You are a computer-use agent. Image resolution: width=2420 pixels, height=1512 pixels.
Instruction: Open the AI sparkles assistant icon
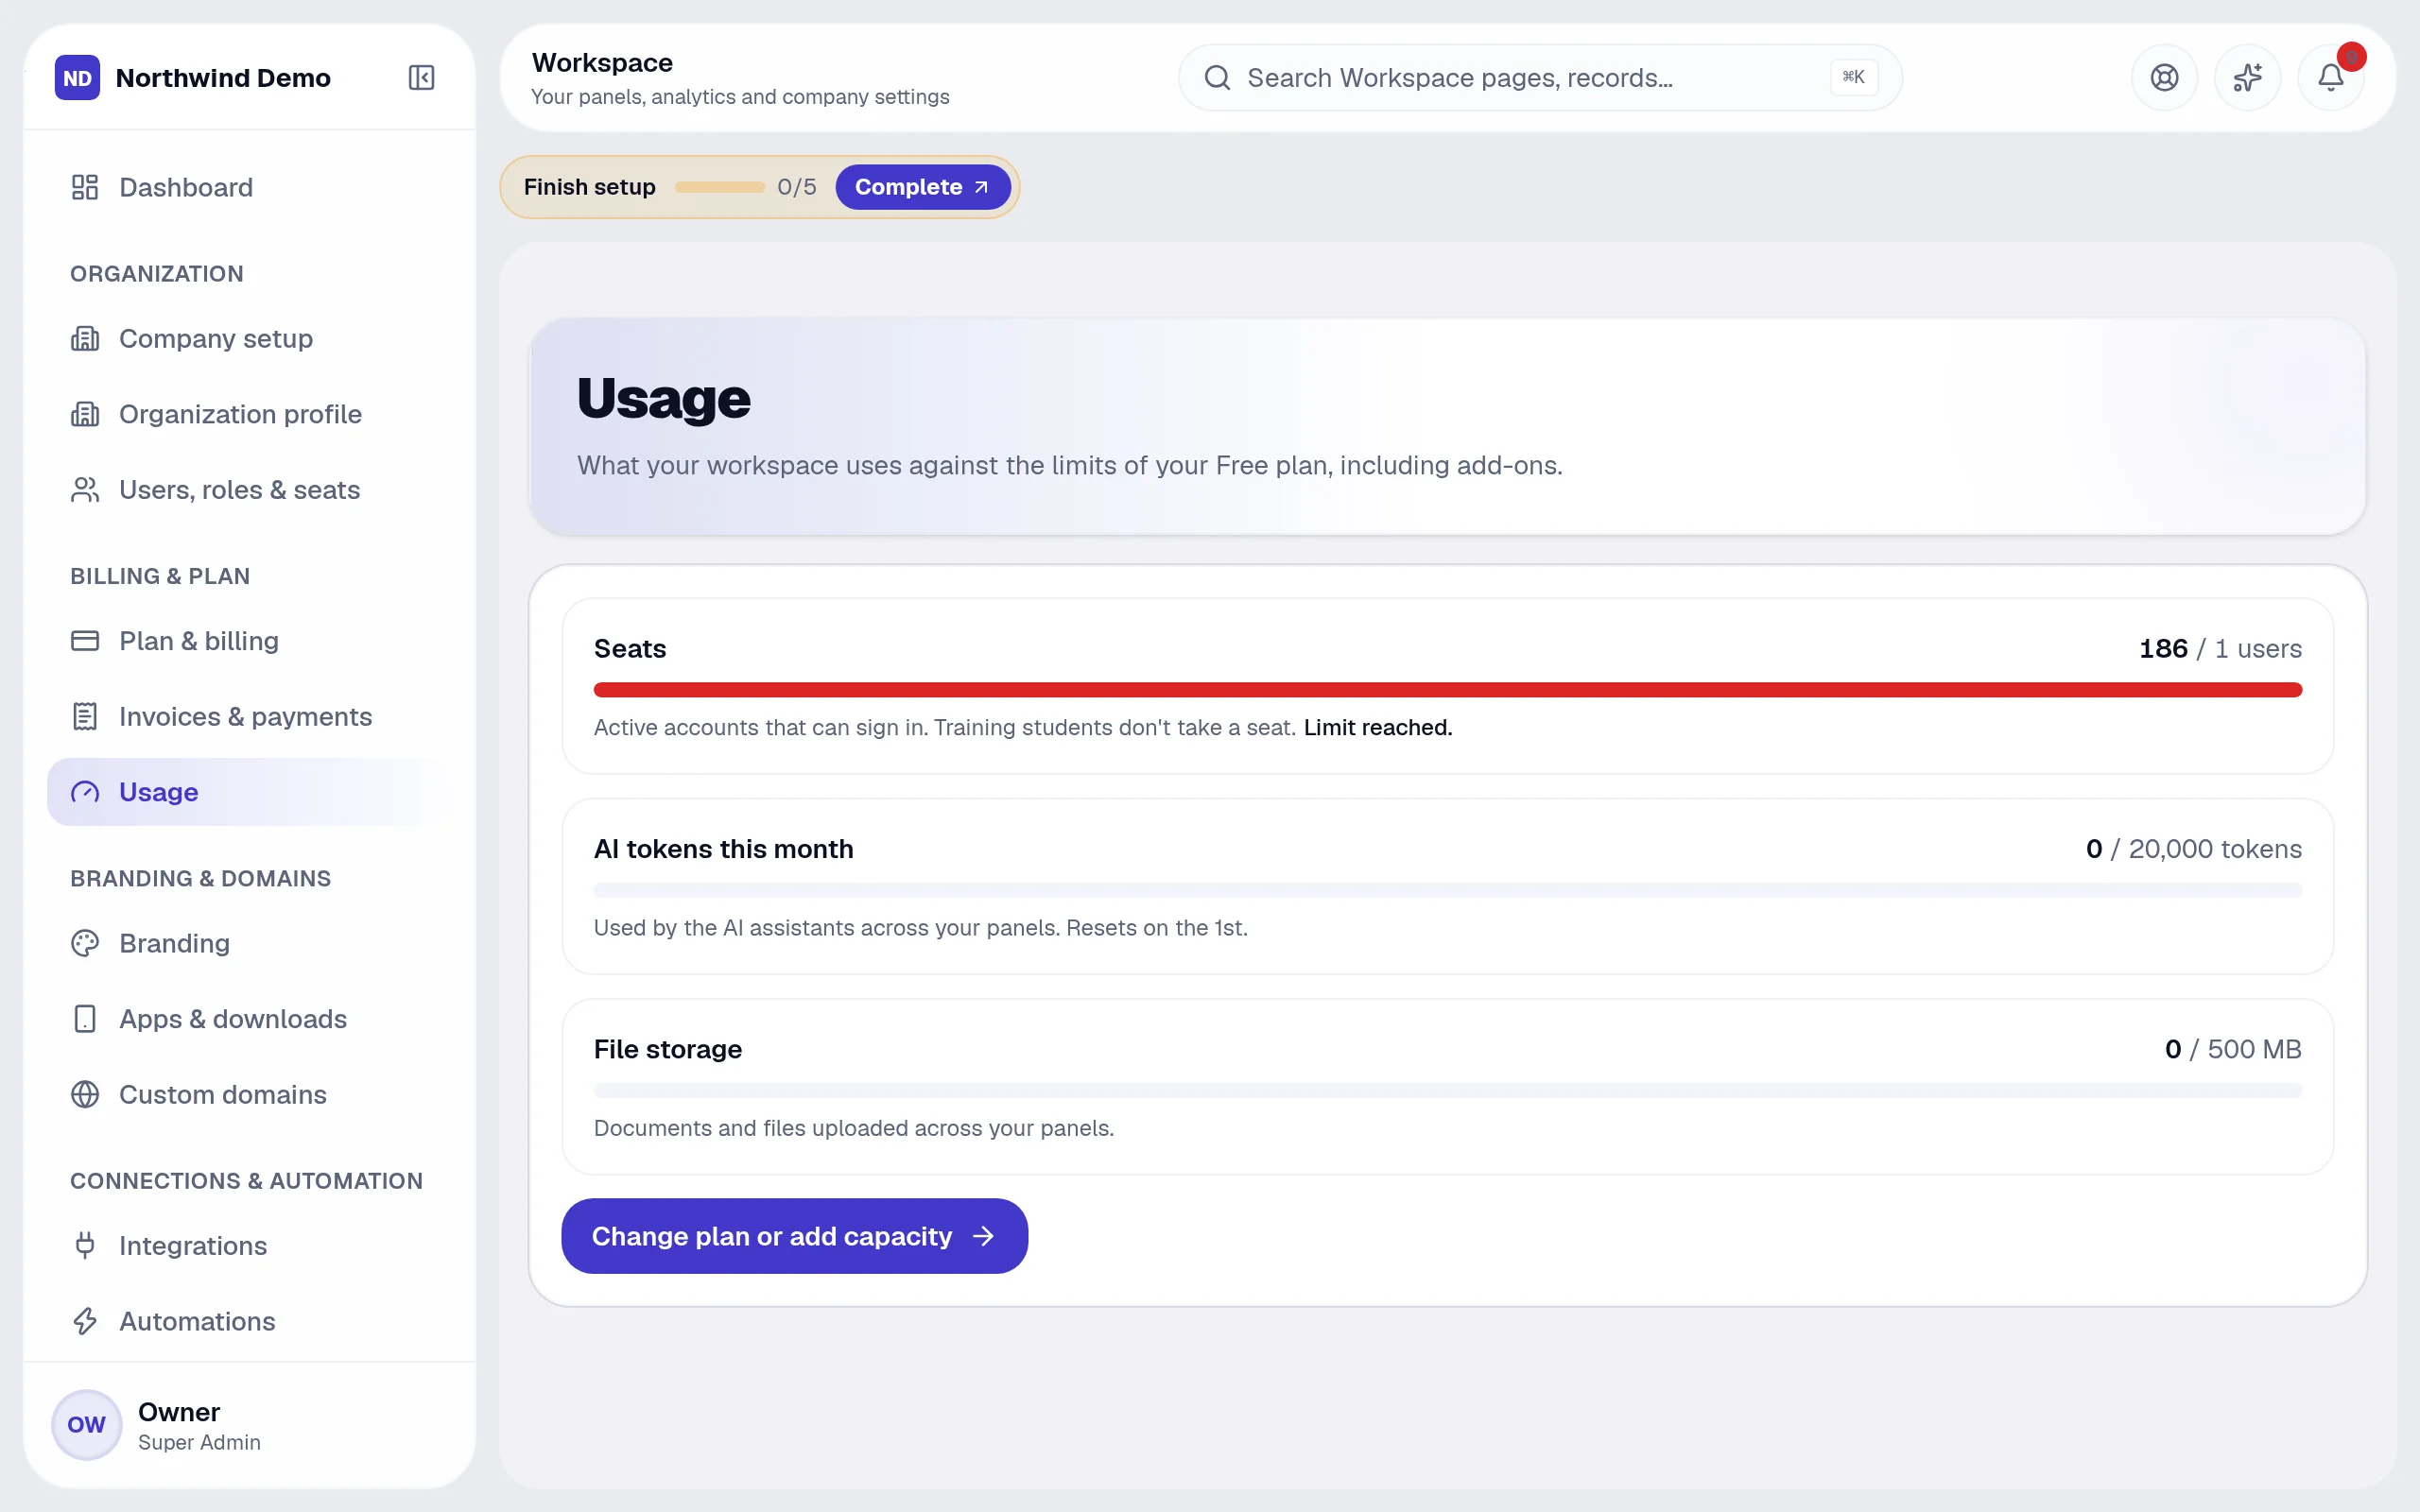2247,78
